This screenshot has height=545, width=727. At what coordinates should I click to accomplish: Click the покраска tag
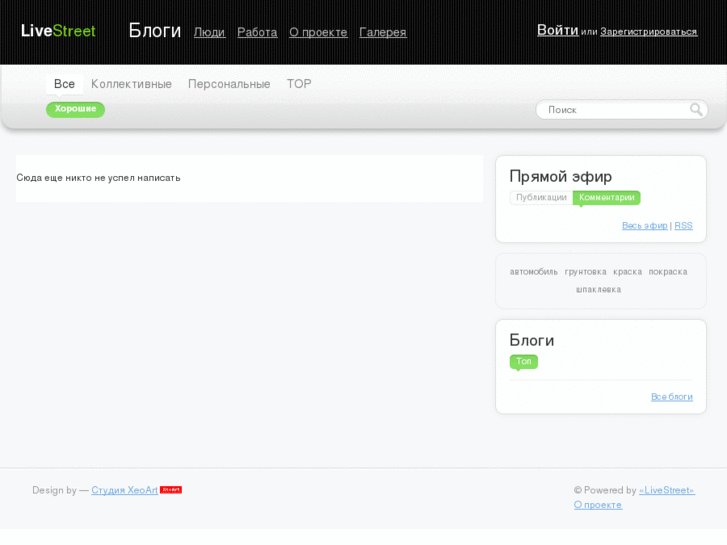point(668,272)
